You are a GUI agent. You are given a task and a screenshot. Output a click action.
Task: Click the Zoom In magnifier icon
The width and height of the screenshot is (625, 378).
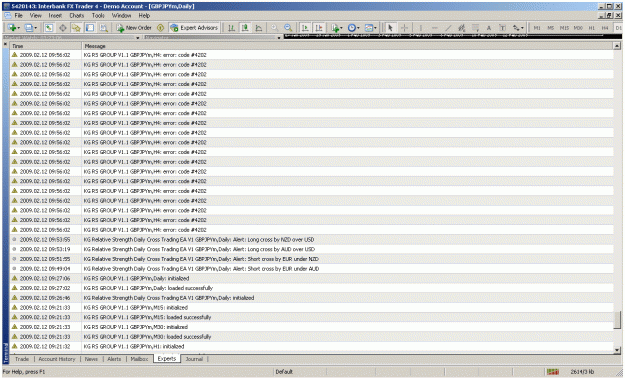point(274,28)
